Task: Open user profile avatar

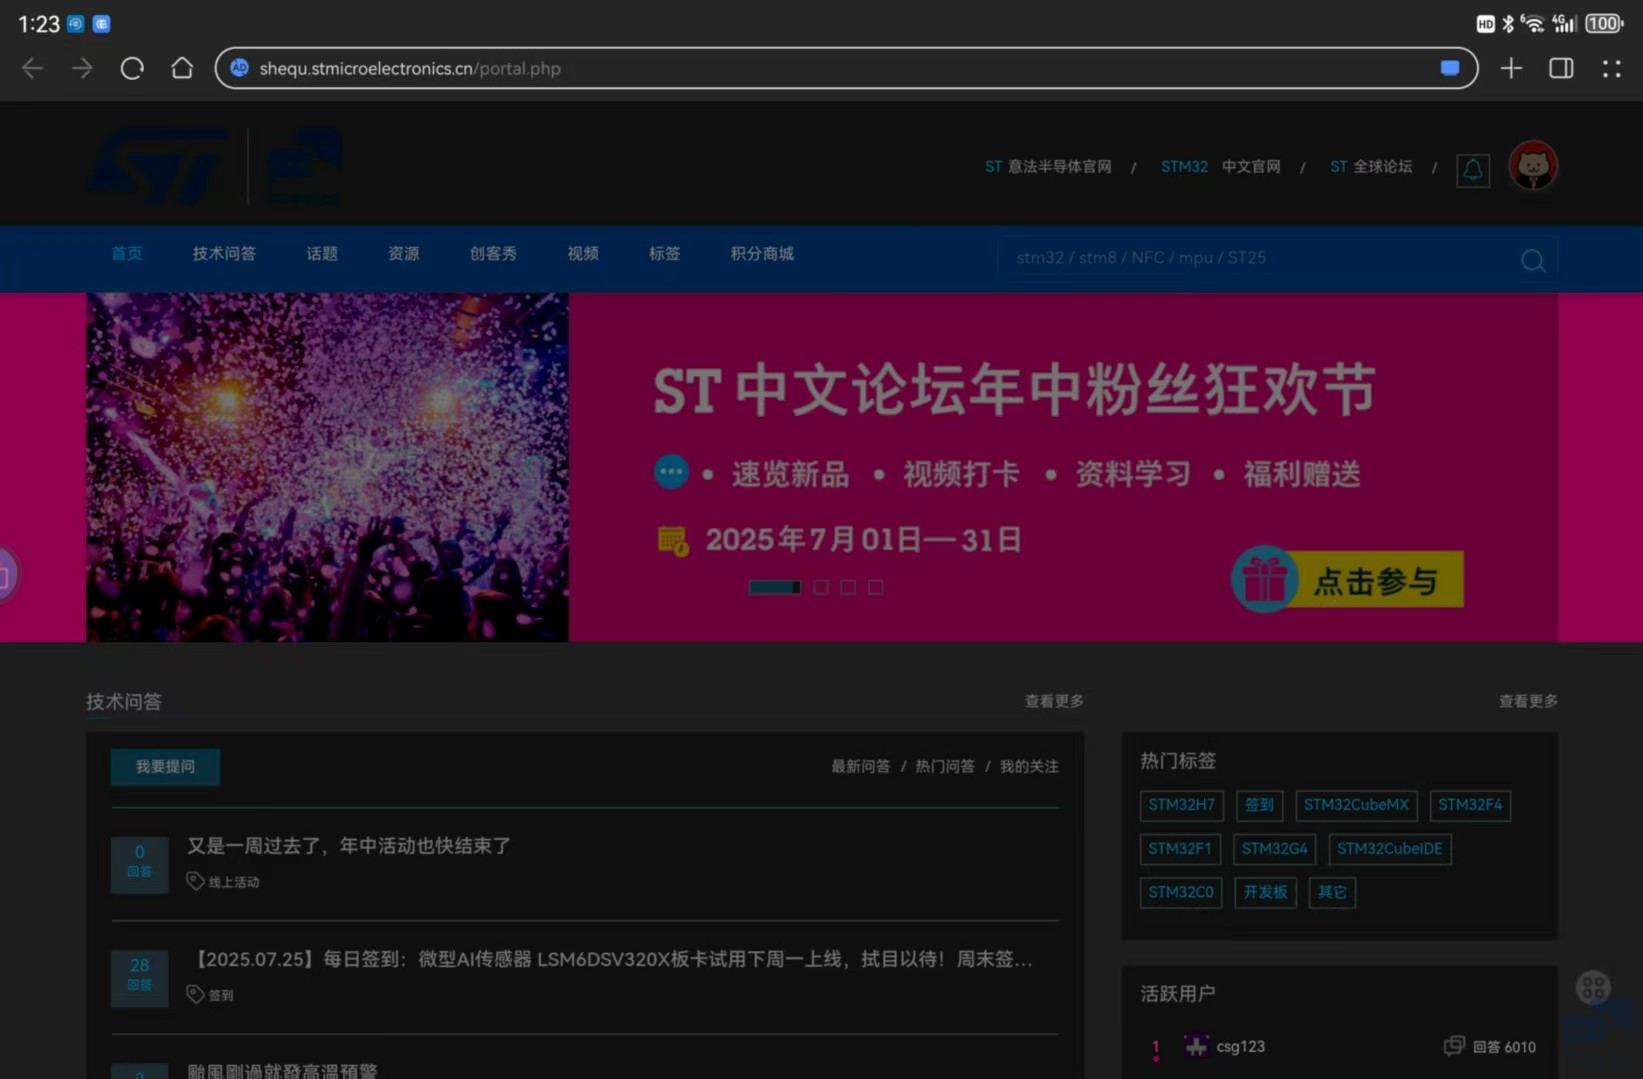Action: [x=1533, y=166]
